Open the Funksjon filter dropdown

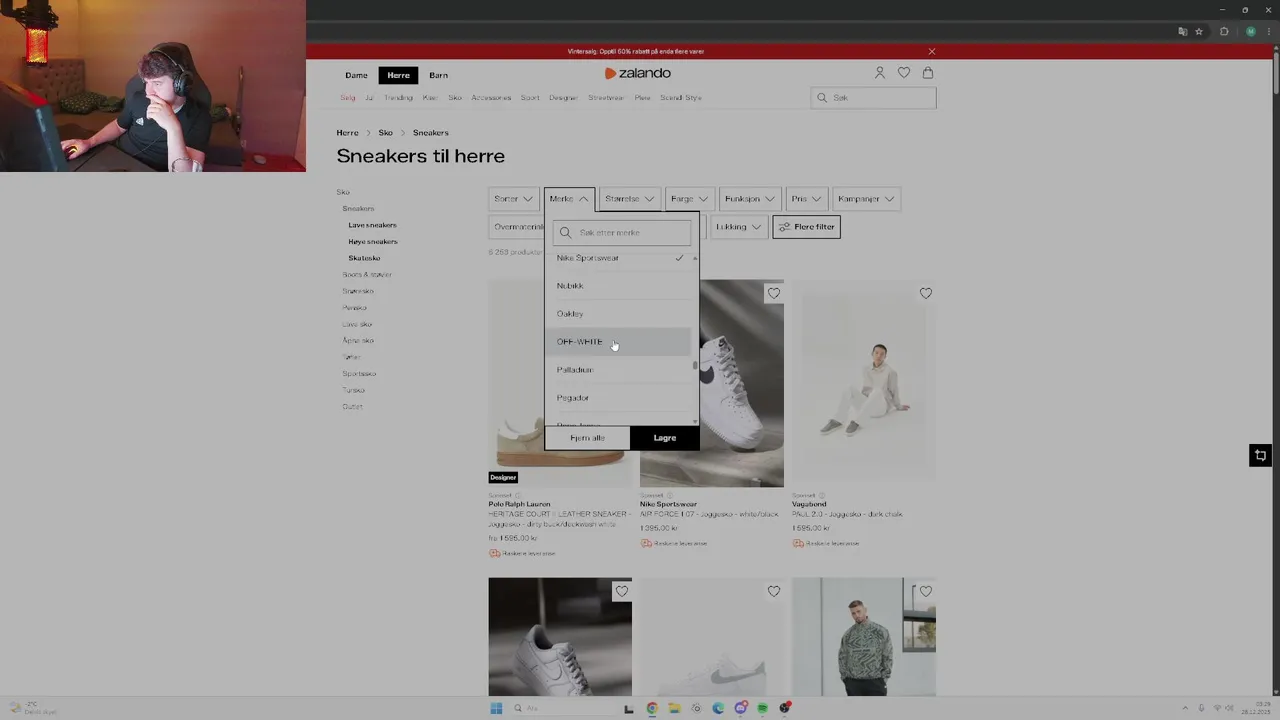click(750, 199)
